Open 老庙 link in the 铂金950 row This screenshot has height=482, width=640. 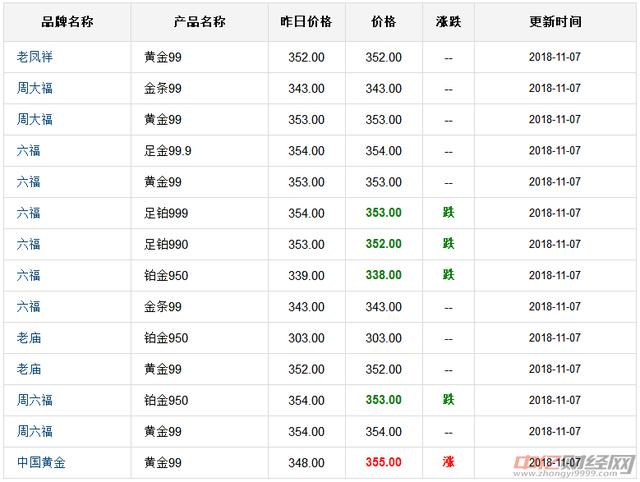click(x=29, y=338)
